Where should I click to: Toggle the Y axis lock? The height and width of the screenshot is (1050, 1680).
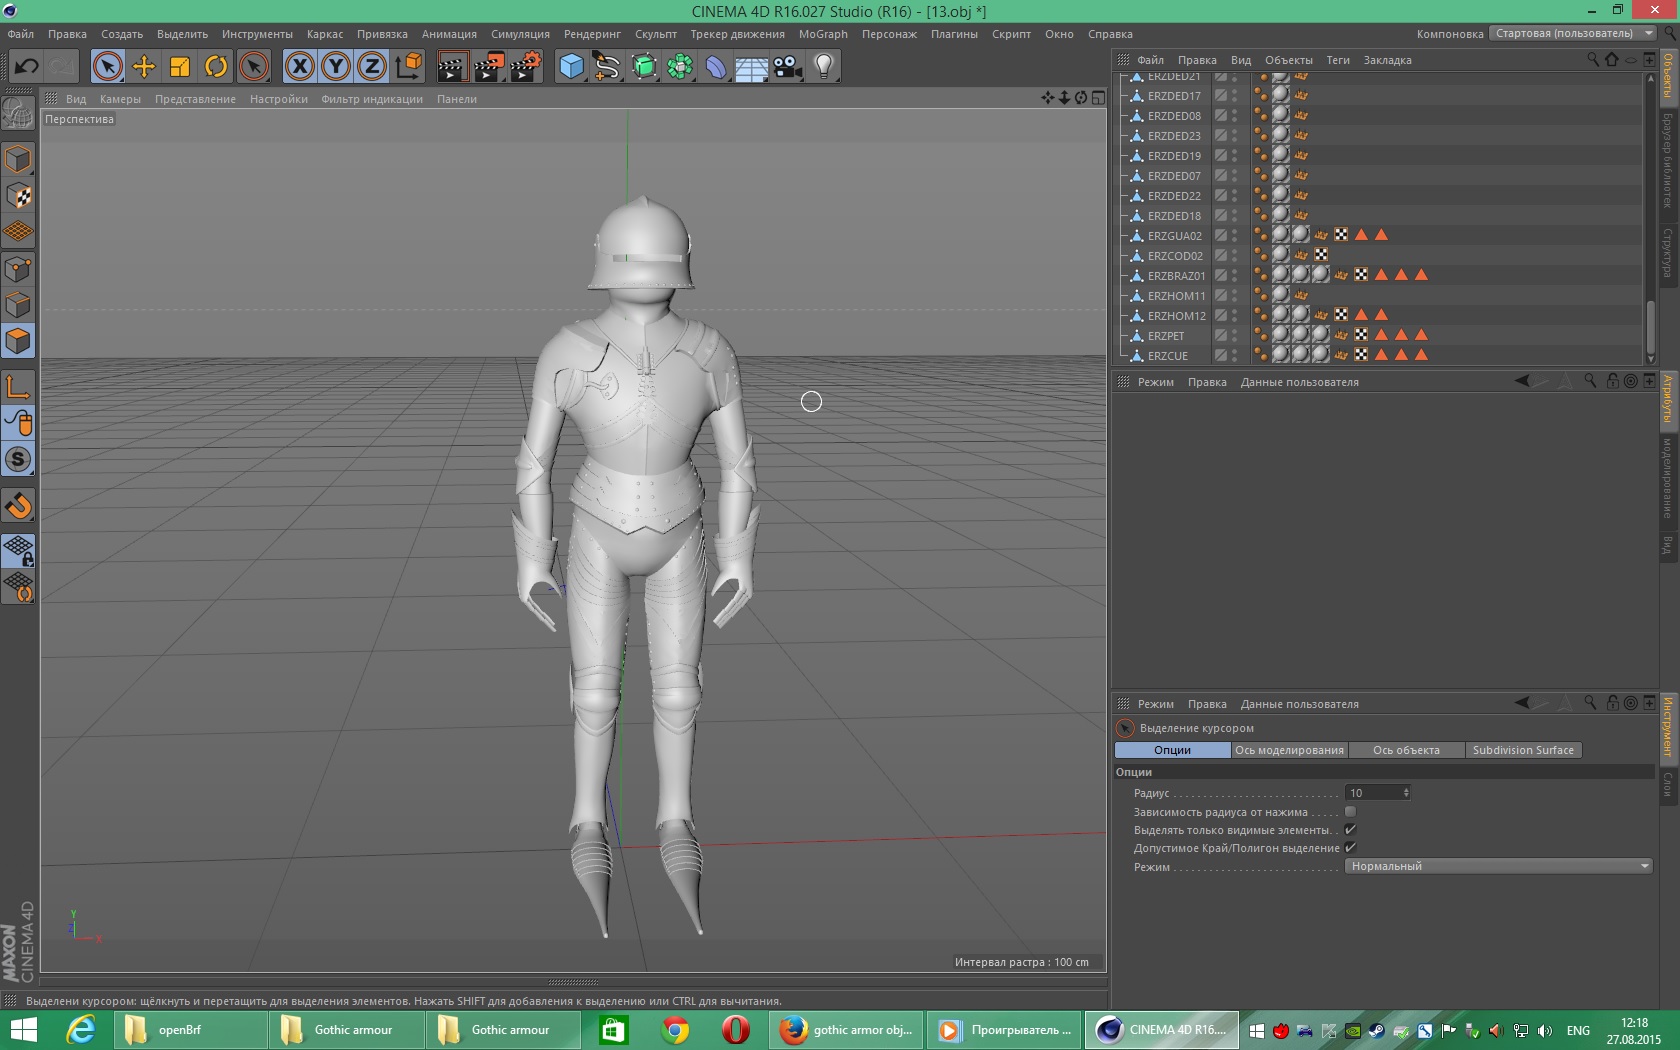pos(336,67)
